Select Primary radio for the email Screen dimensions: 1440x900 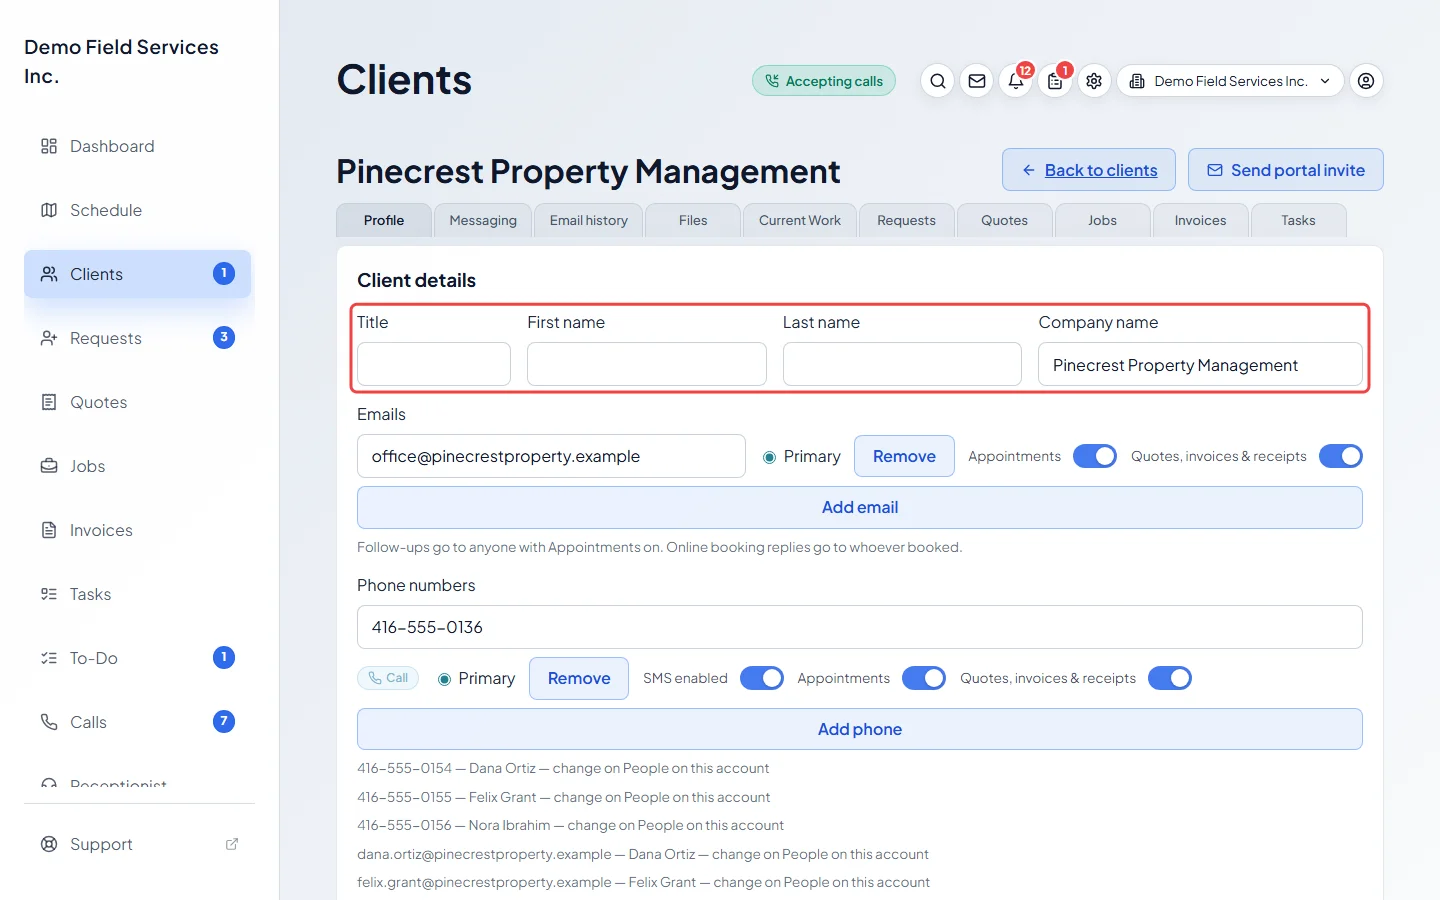click(769, 457)
